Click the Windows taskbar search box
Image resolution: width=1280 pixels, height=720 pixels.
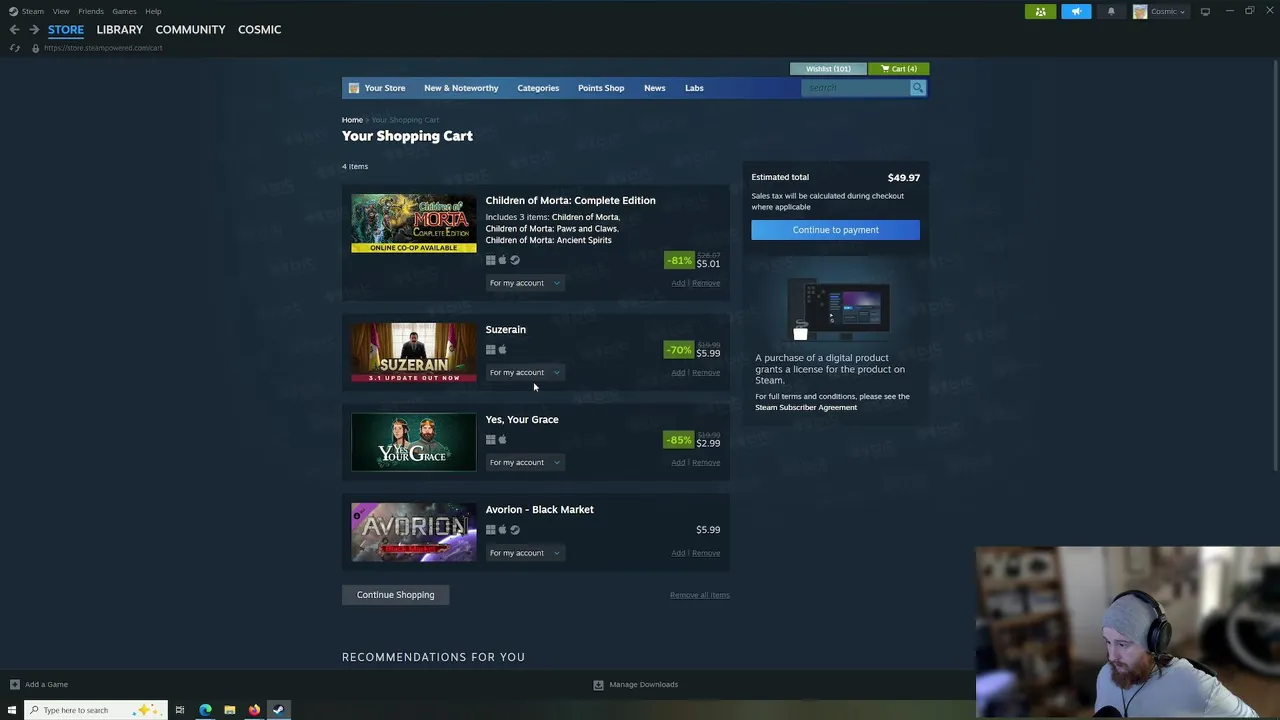95,710
